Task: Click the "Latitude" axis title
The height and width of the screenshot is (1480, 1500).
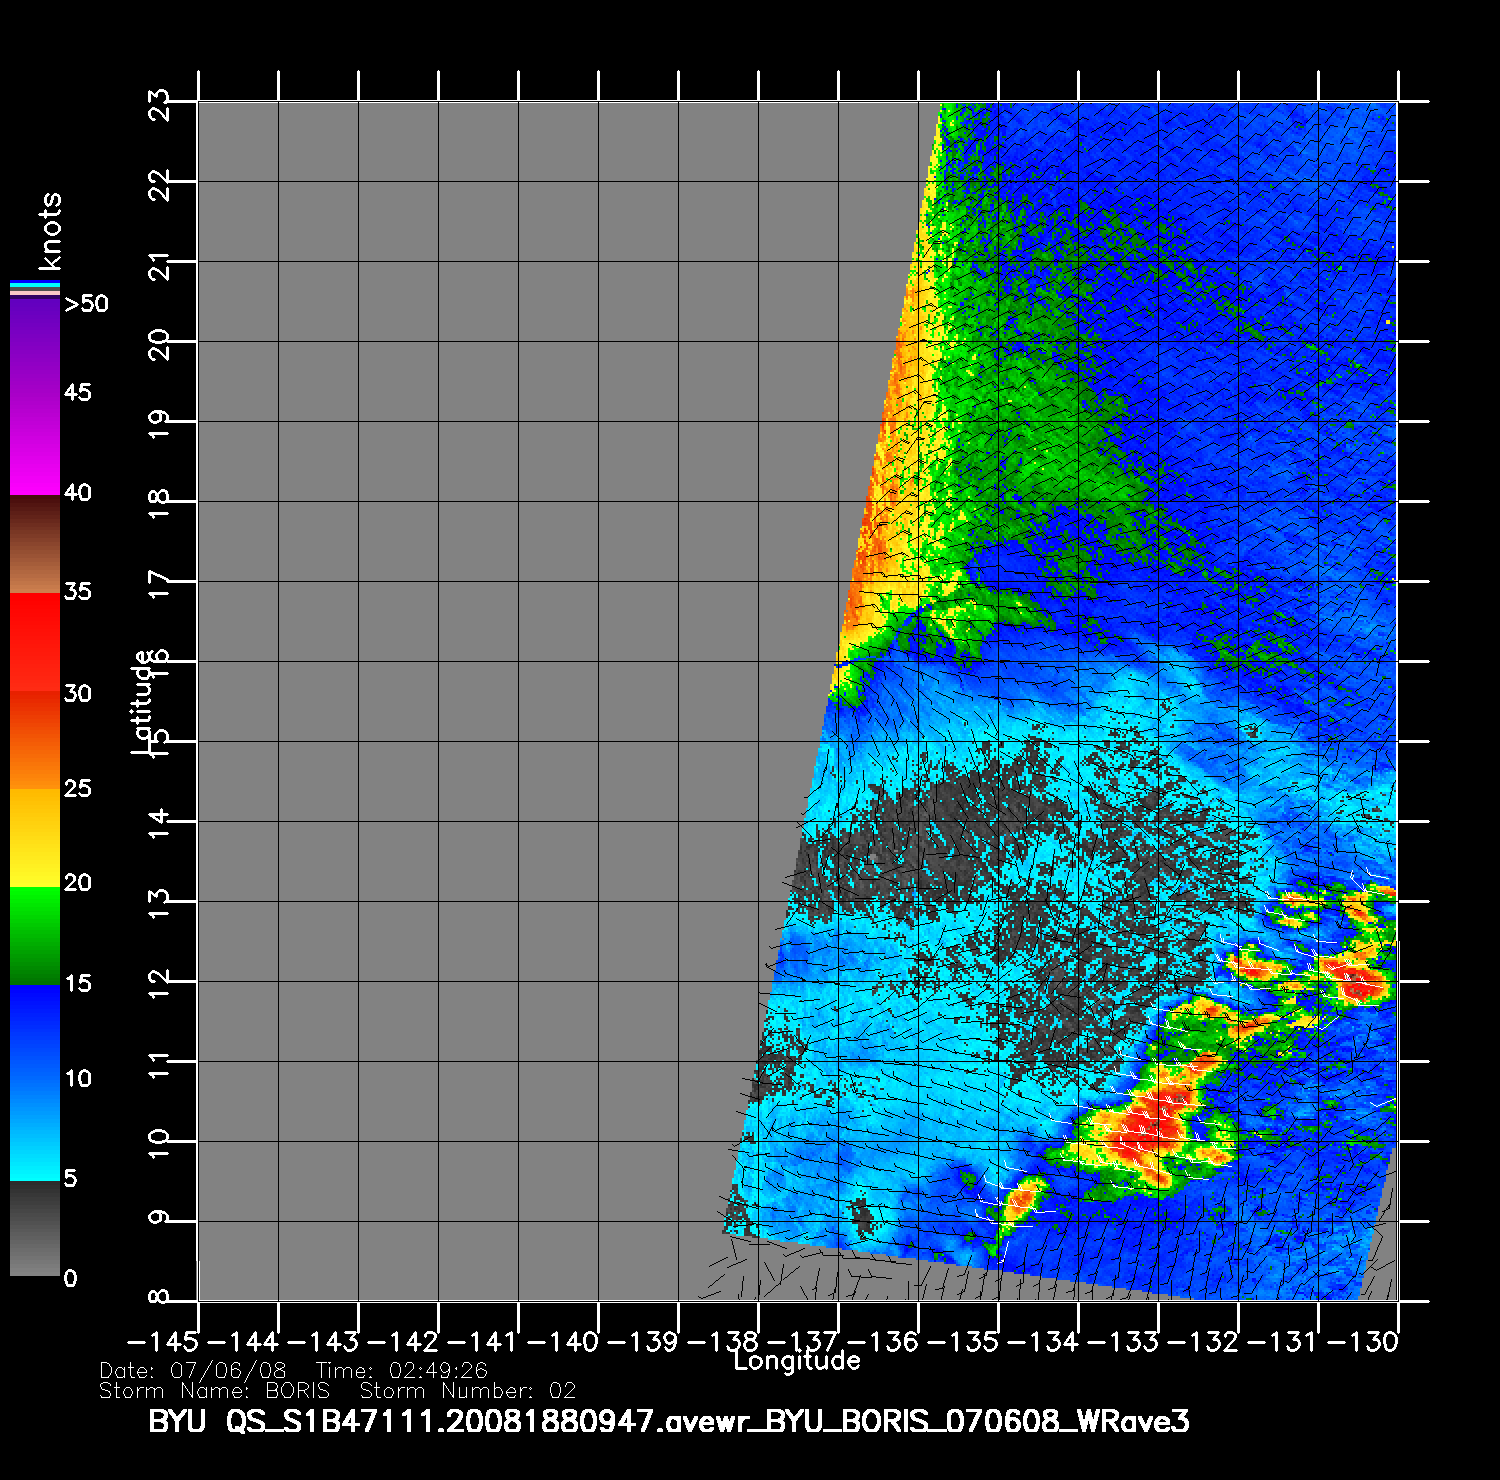Action: point(142,701)
